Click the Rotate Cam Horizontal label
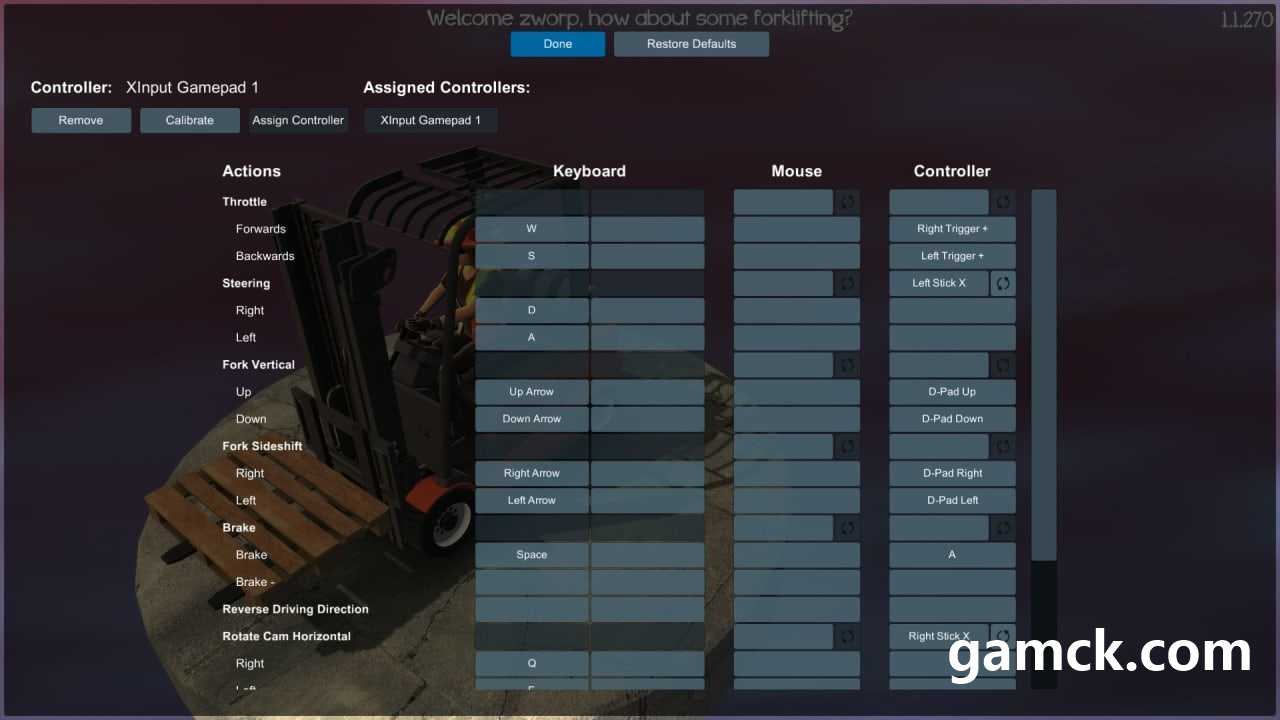The image size is (1280, 720). point(286,636)
